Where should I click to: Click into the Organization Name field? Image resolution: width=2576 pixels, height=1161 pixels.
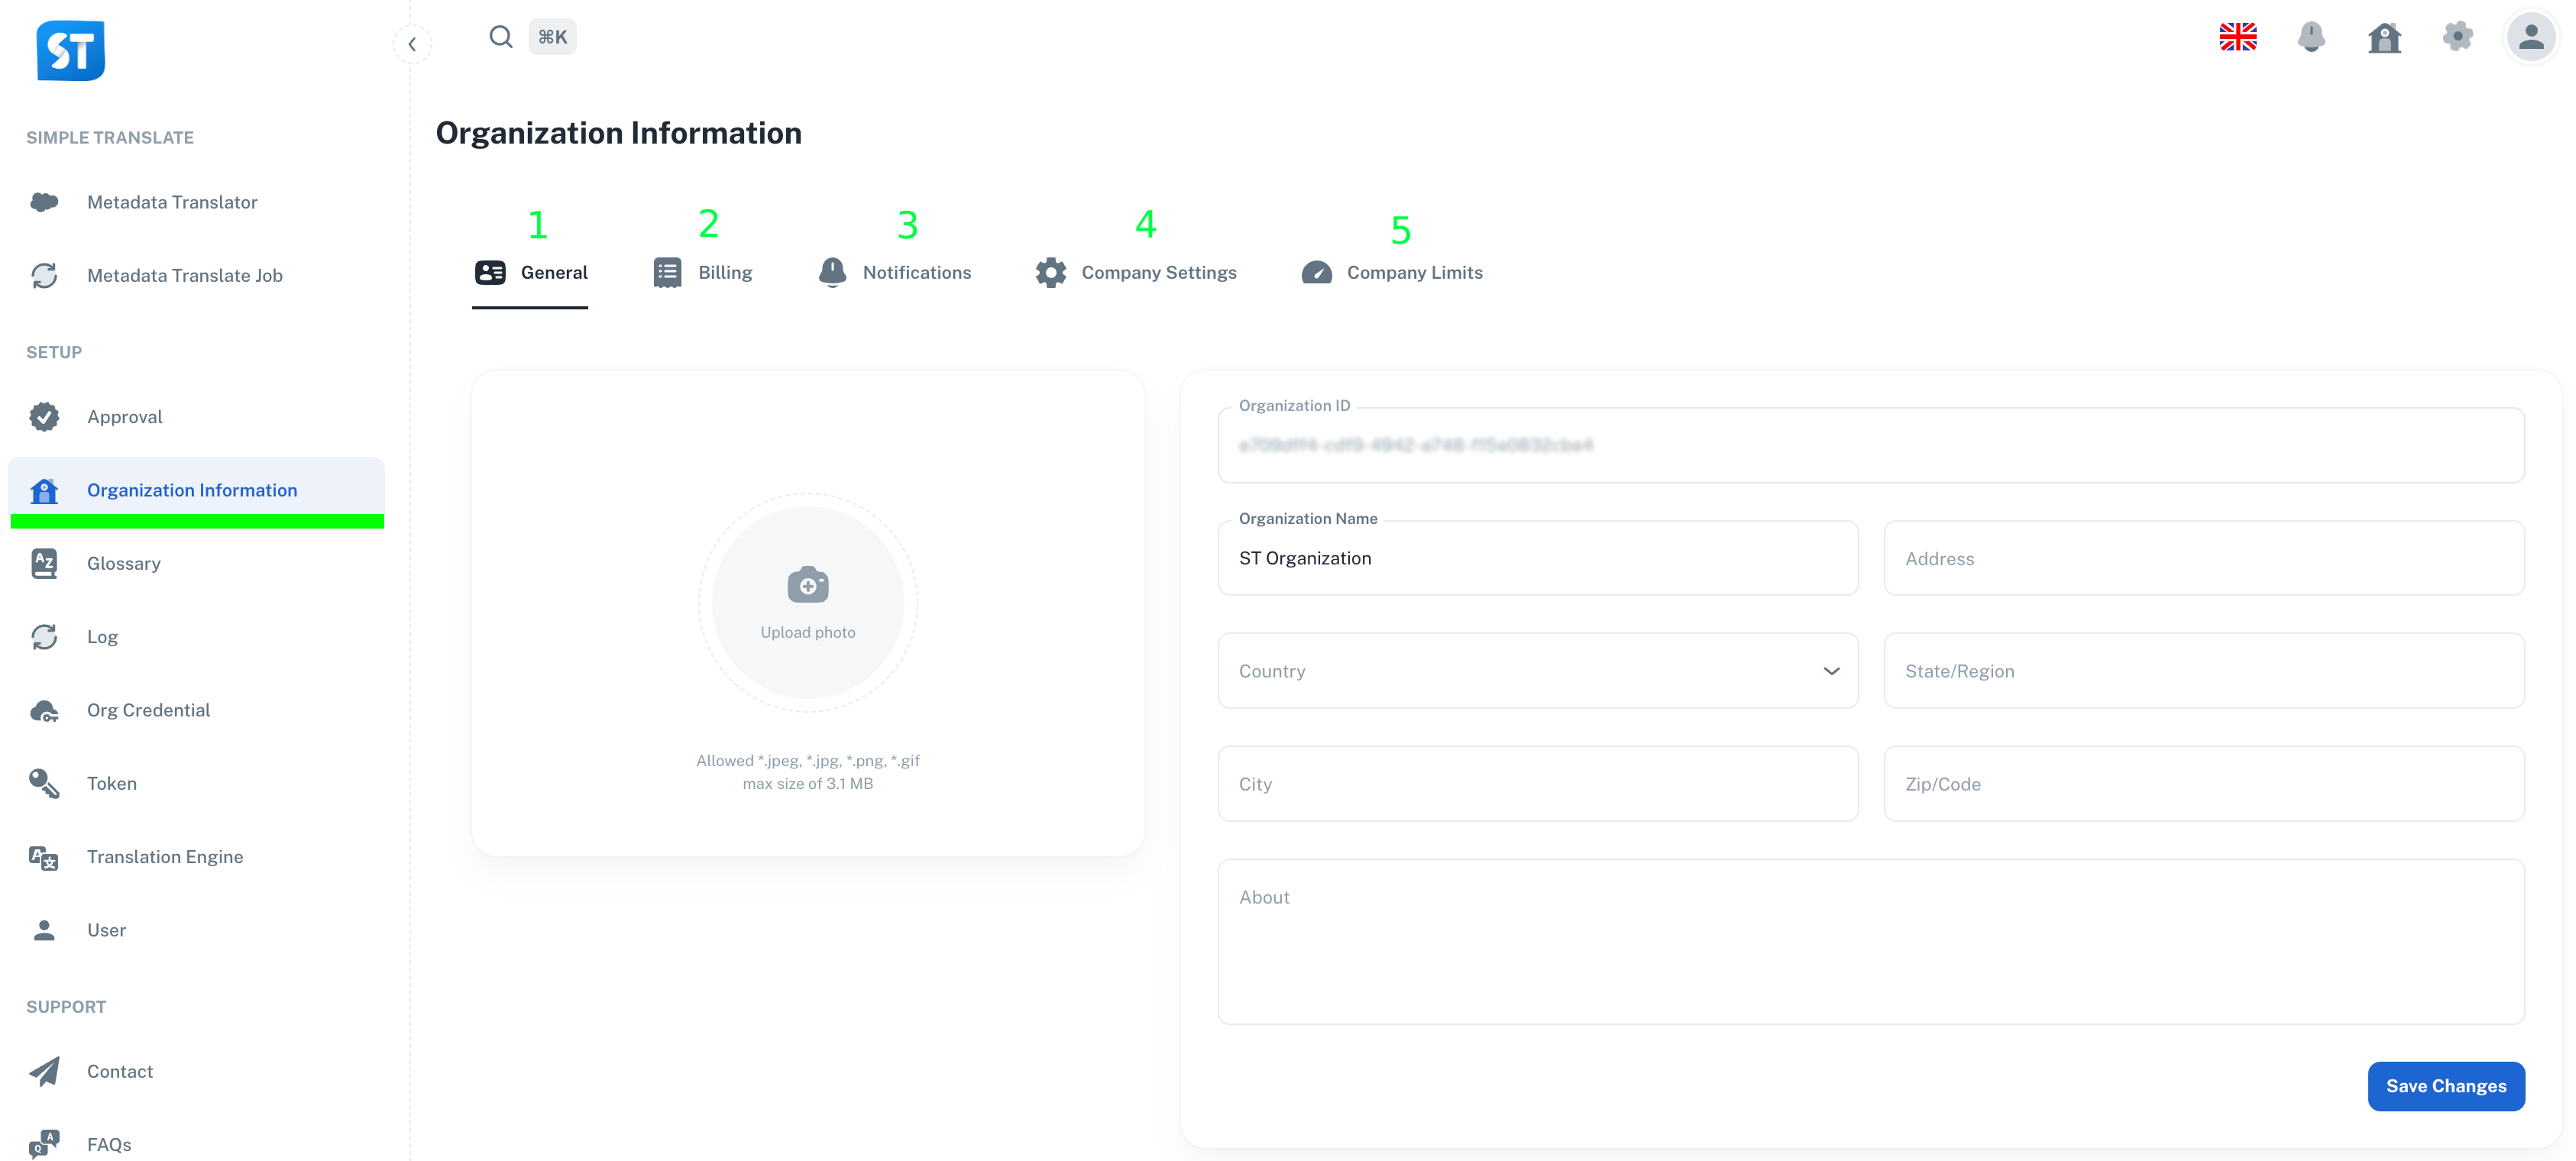point(1538,558)
